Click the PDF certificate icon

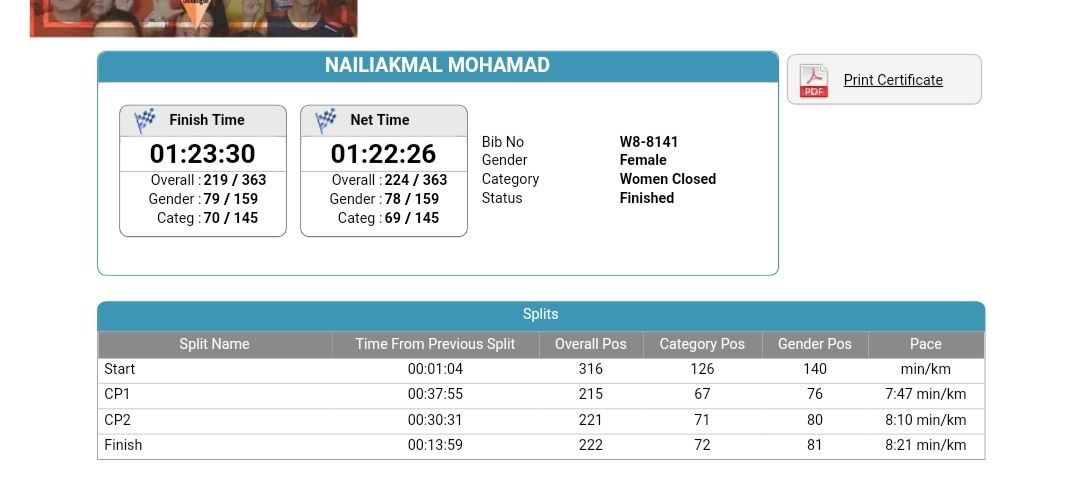point(813,81)
